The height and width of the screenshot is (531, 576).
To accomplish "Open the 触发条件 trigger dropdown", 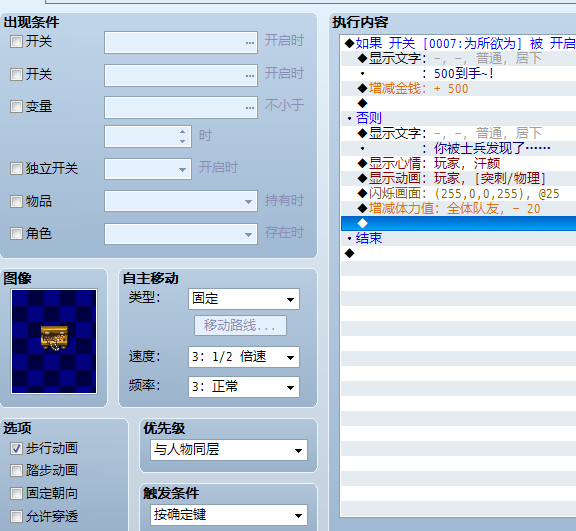I will (229, 515).
